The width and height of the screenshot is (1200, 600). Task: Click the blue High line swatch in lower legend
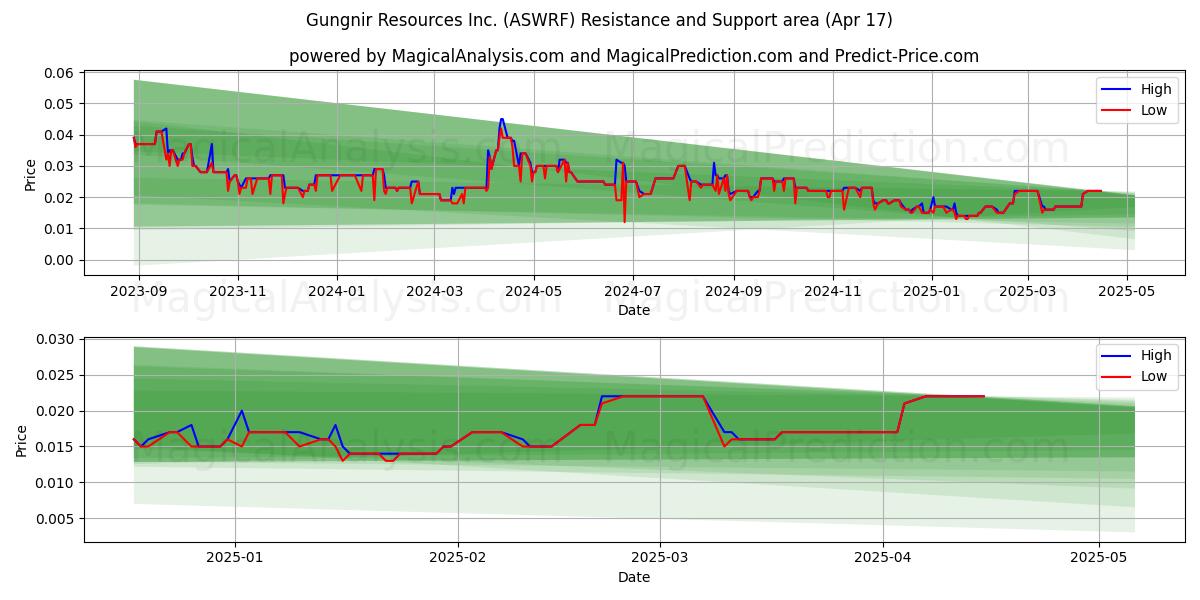point(1115,356)
